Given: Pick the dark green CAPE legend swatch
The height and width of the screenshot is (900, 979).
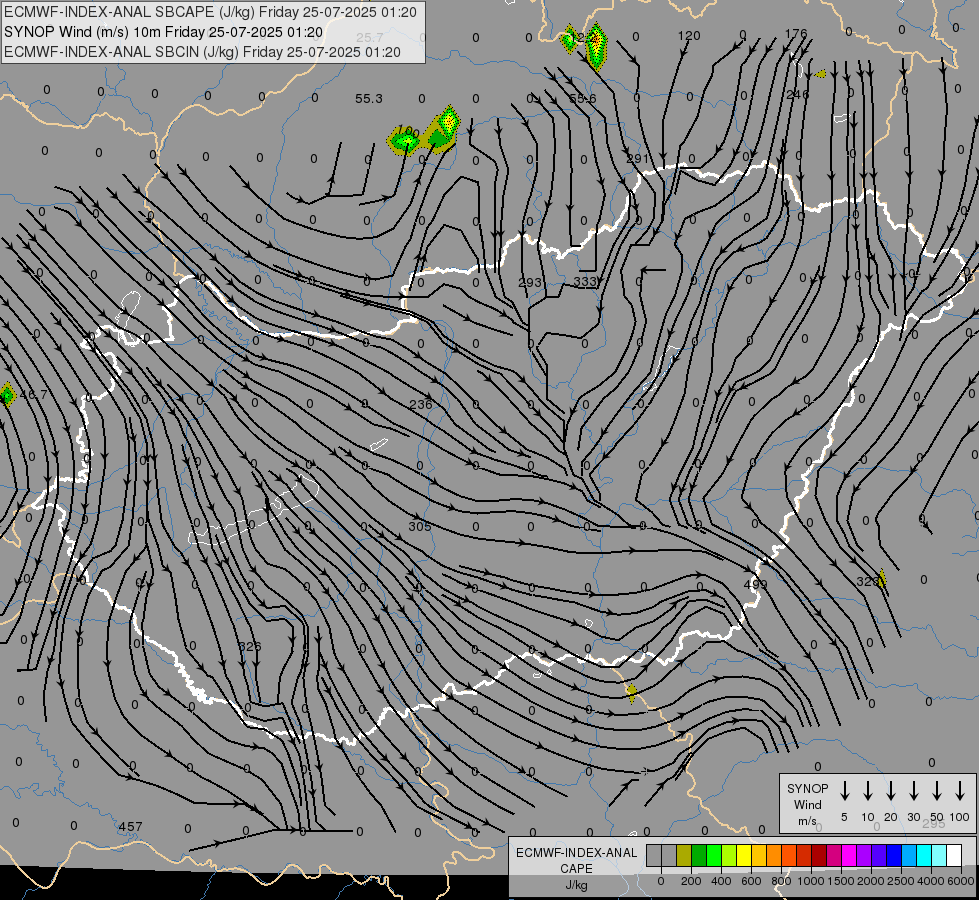Looking at the screenshot, I should click(699, 855).
